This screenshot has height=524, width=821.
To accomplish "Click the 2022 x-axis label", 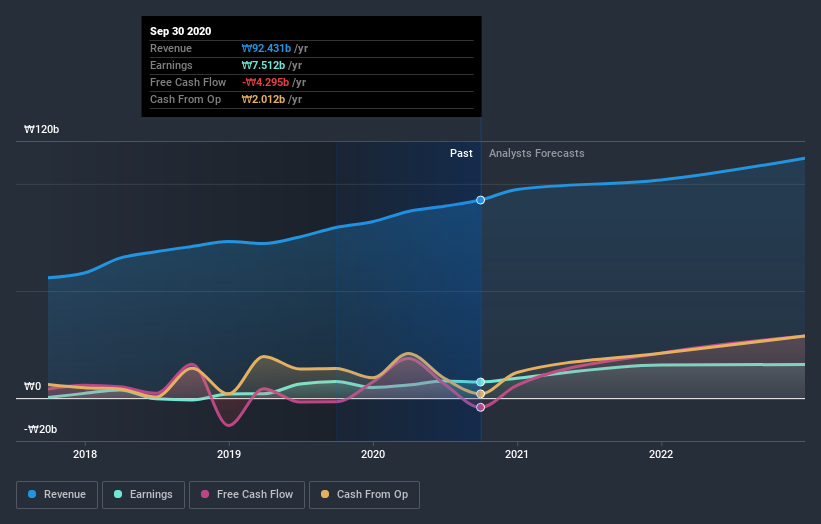I will 661,454.
